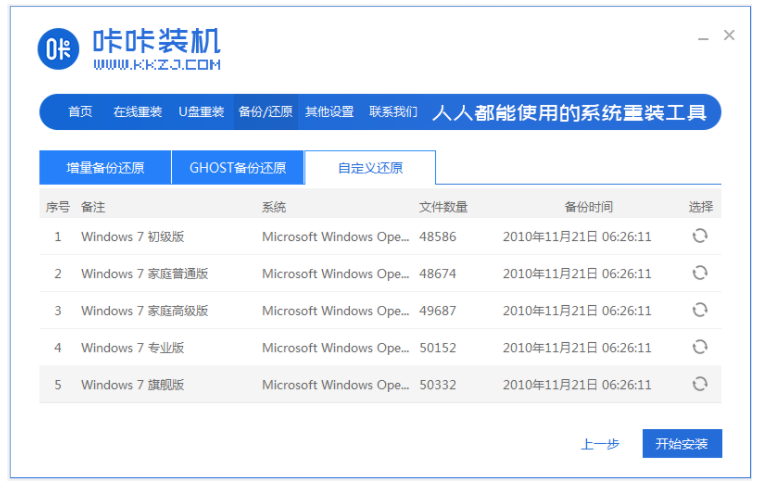Switch to the GHOST备份还原 tab

coord(238,168)
